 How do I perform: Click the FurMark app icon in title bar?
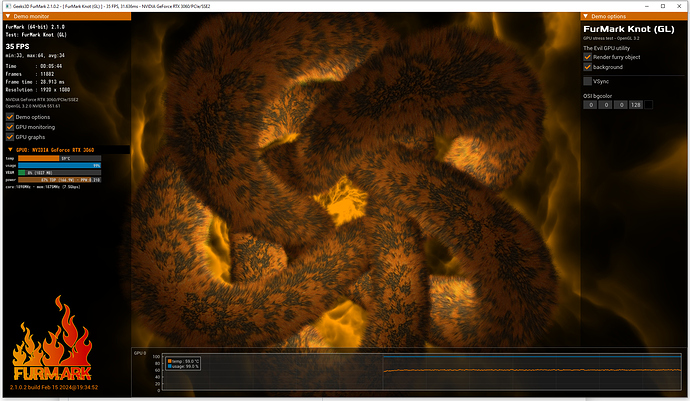coord(8,6)
